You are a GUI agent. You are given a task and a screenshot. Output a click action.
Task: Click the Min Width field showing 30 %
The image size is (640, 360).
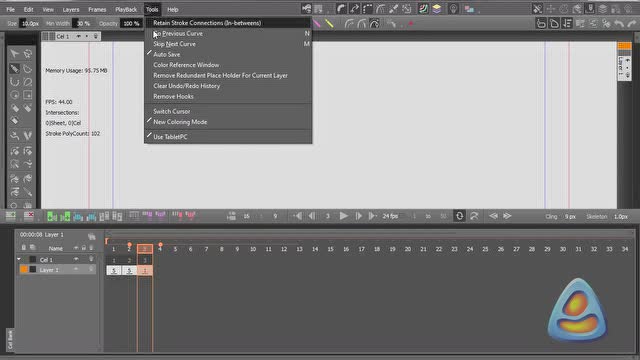83,24
